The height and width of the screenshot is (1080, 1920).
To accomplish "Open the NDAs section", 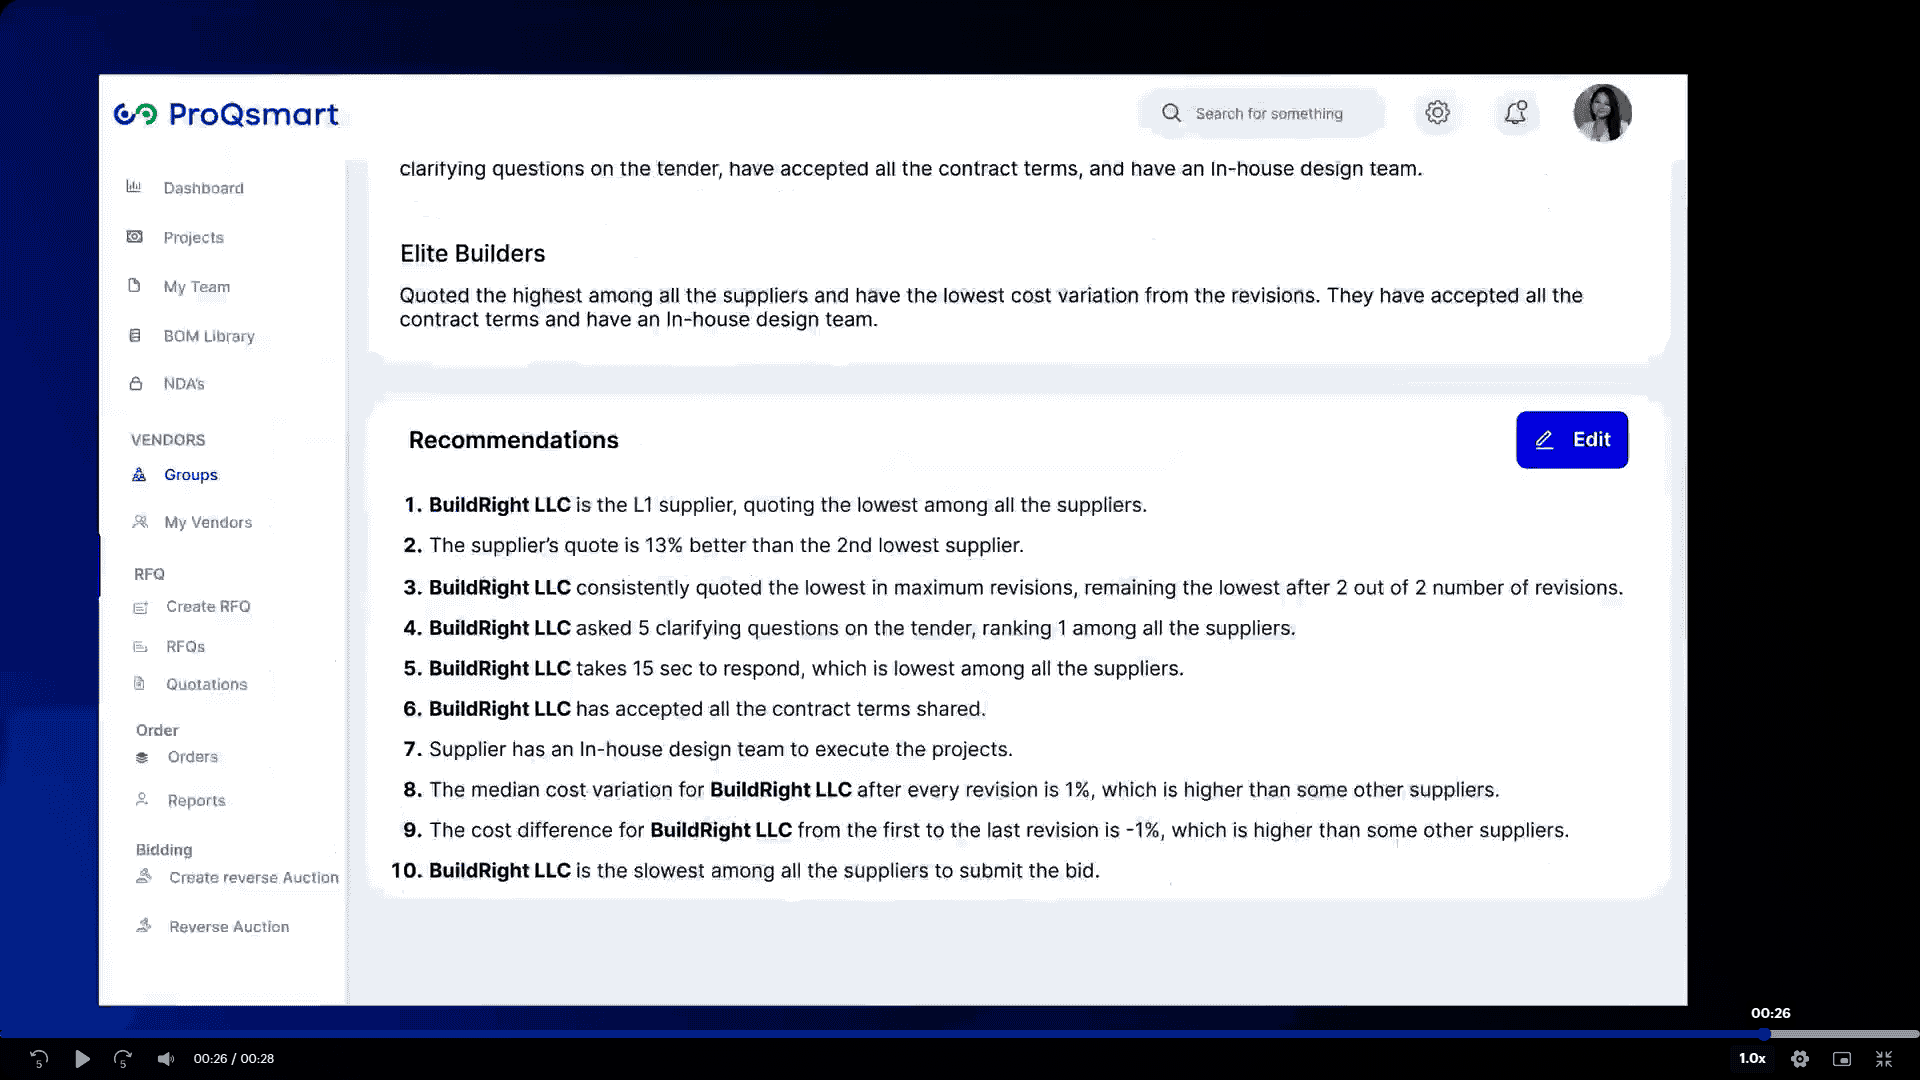I will [186, 383].
